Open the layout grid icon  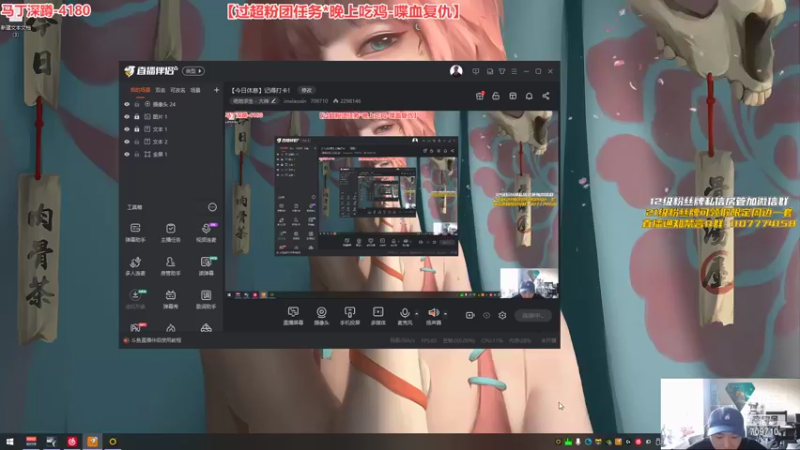513,96
